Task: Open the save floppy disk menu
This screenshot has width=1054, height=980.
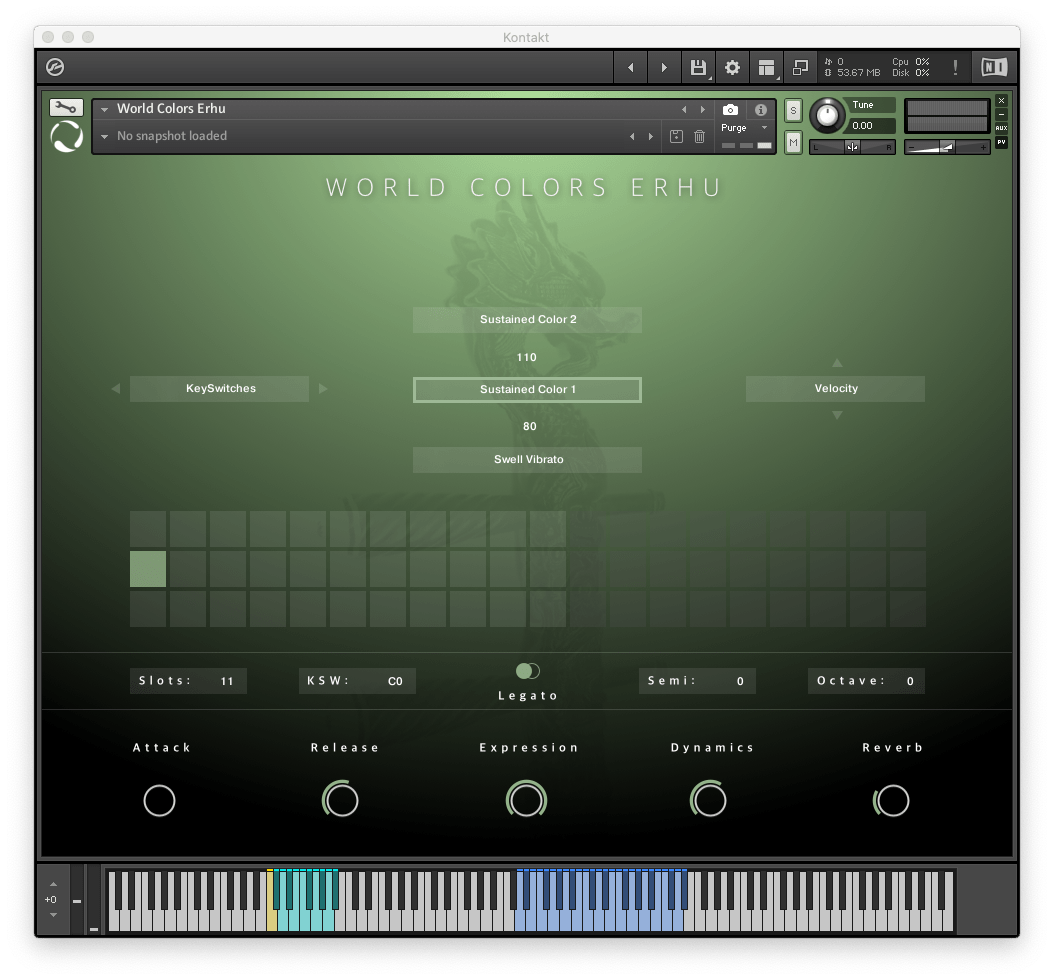Action: click(x=698, y=67)
